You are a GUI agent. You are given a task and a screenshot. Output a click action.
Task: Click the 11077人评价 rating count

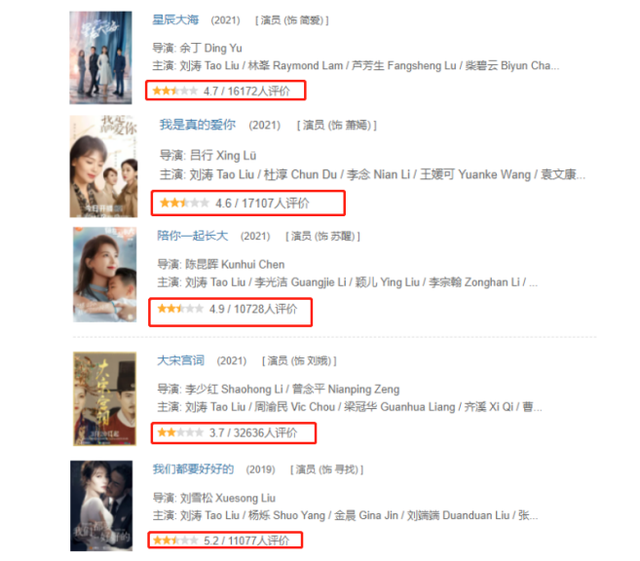(x=259, y=541)
